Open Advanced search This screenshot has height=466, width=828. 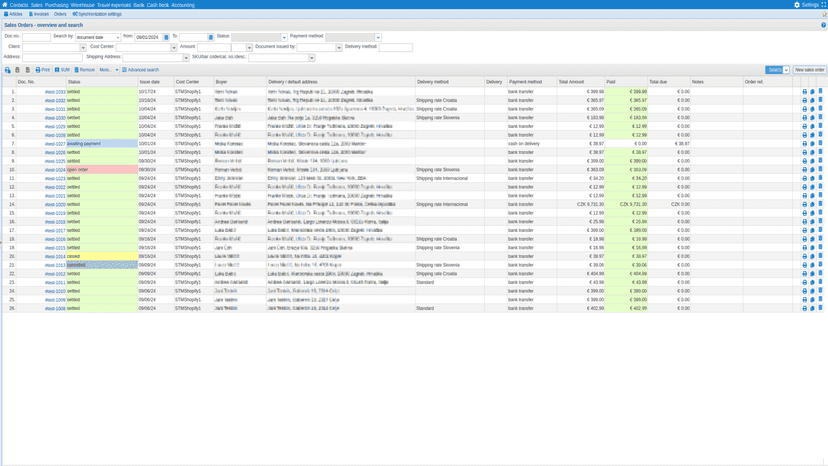(140, 70)
